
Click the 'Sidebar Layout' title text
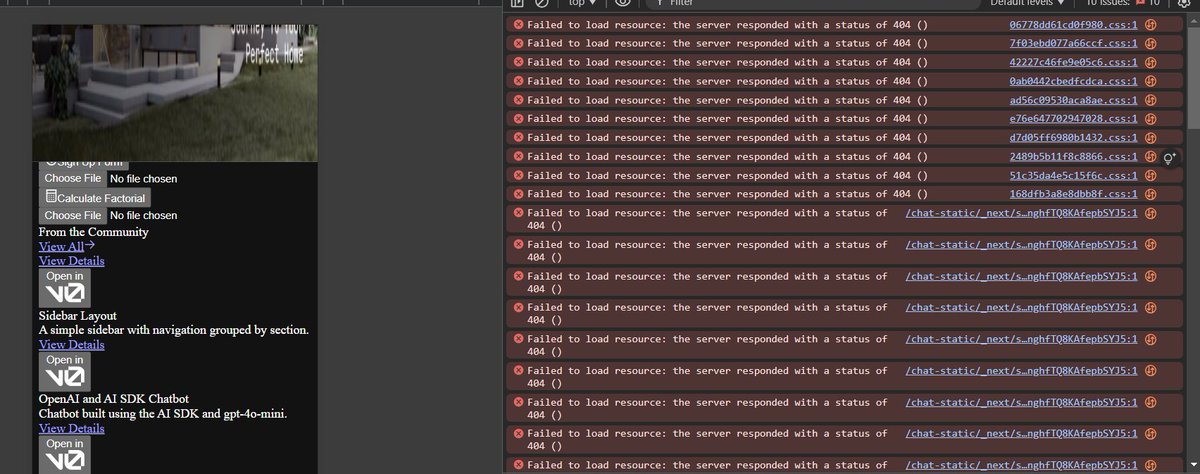[78, 315]
